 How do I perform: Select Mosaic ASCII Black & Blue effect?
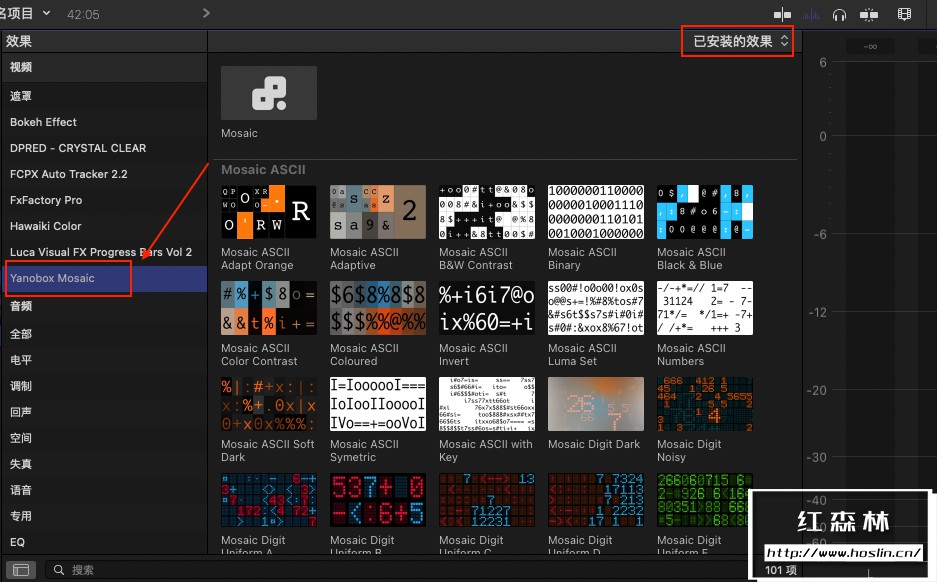[705, 212]
